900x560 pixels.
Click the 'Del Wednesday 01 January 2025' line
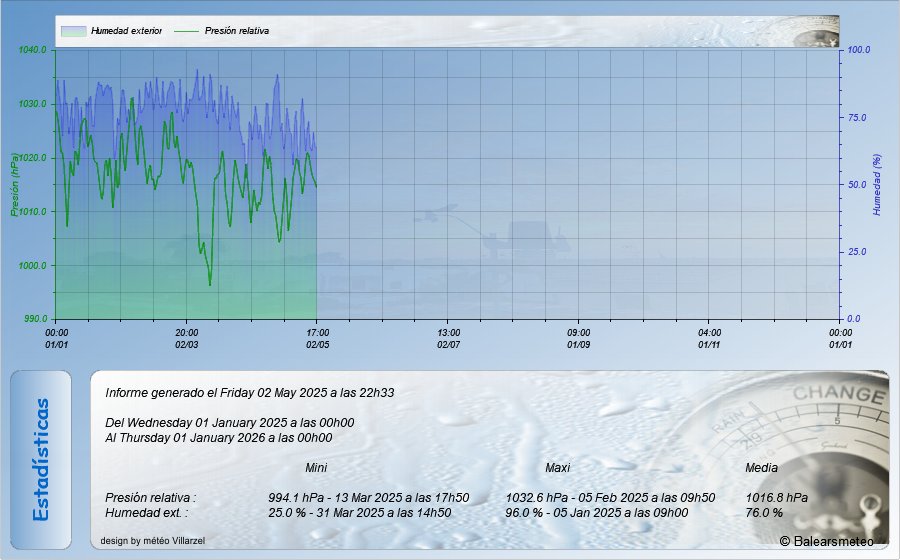(x=230, y=423)
